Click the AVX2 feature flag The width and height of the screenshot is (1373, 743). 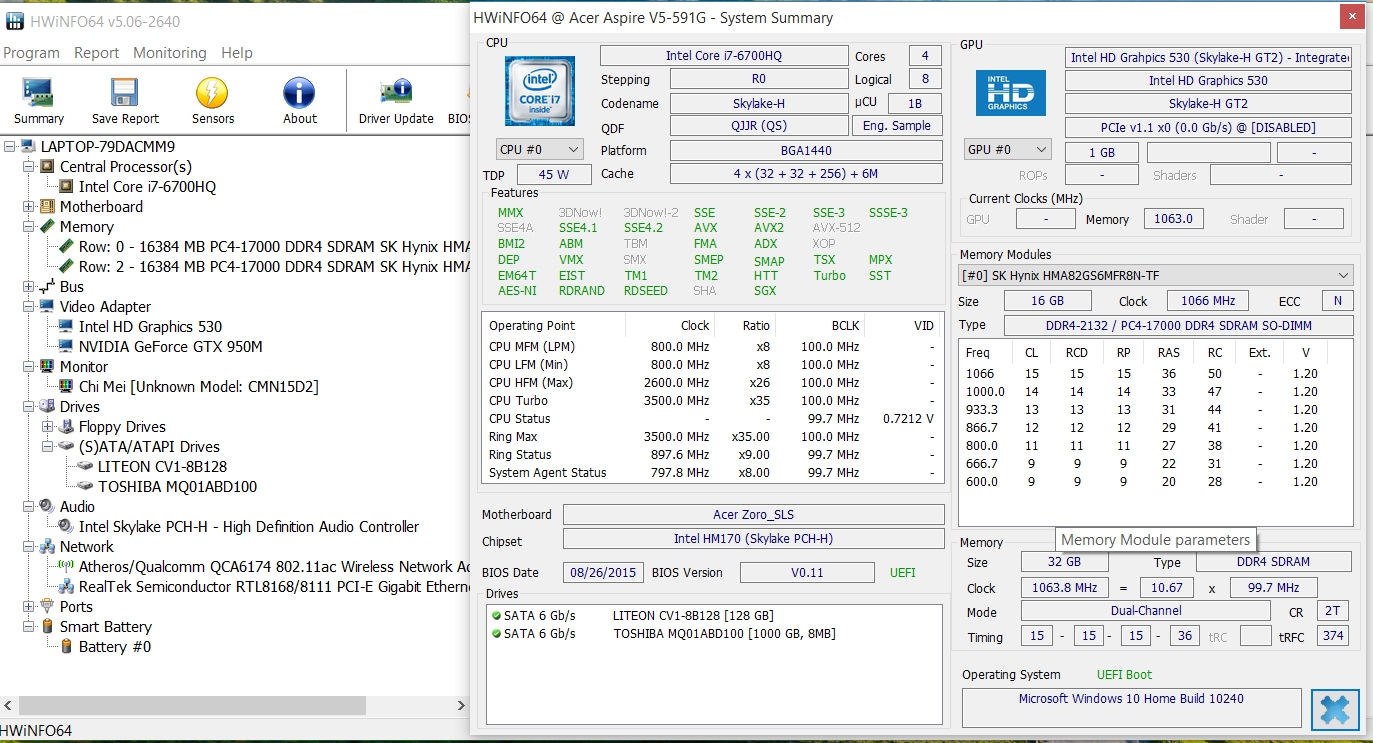[769, 228]
